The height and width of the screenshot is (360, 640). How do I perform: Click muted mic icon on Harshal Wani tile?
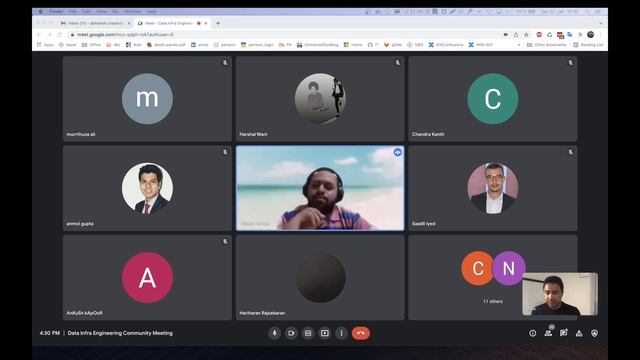398,63
